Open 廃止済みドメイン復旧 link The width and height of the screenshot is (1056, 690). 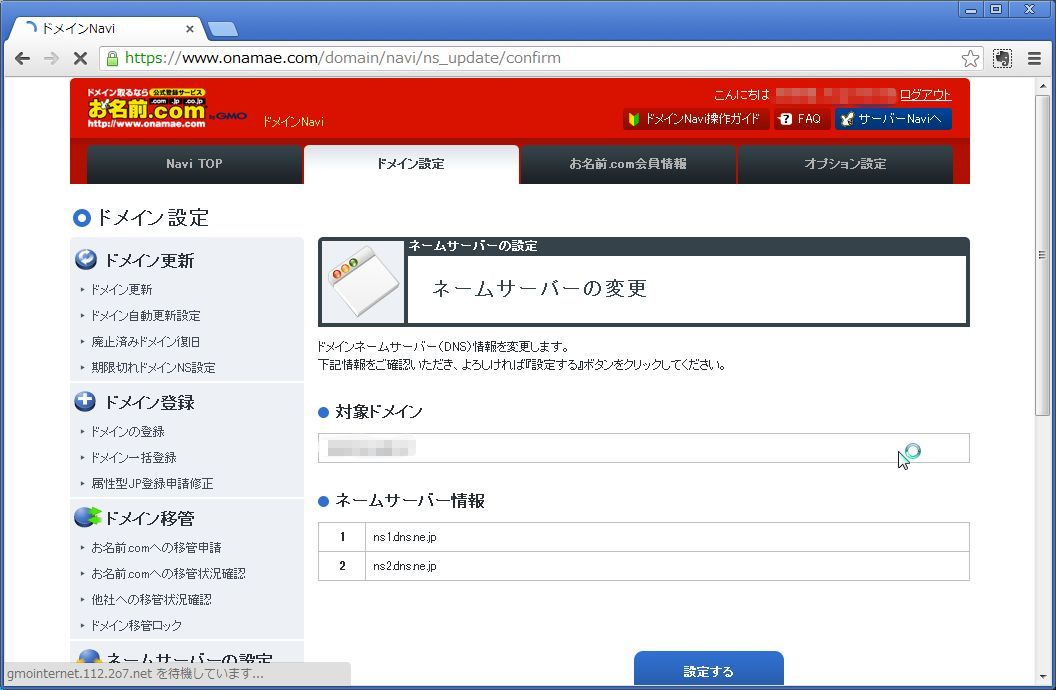pos(145,342)
